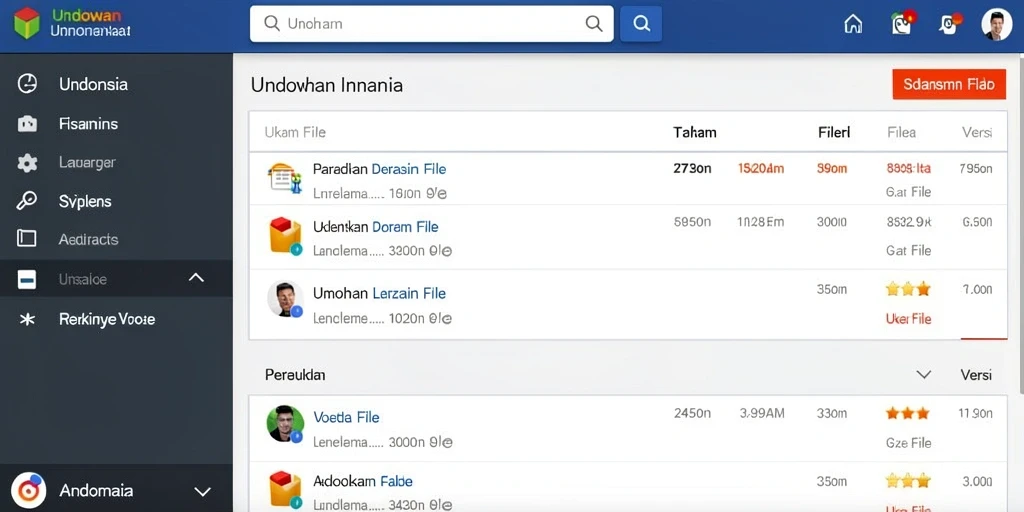
Task: Select Fisanins in the sidebar
Action: [88, 123]
